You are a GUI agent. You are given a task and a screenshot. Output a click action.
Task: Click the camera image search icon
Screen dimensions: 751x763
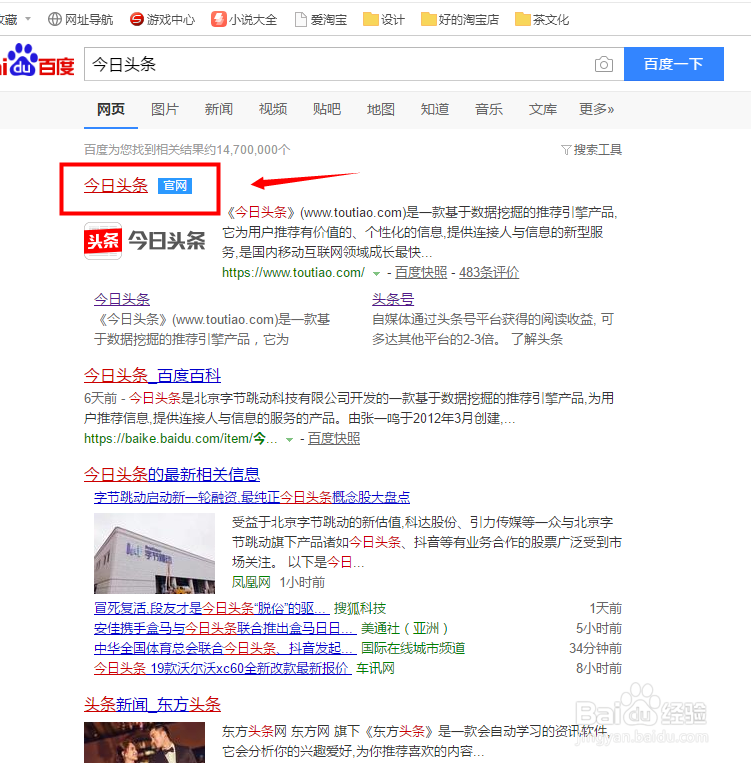pyautogui.click(x=604, y=64)
